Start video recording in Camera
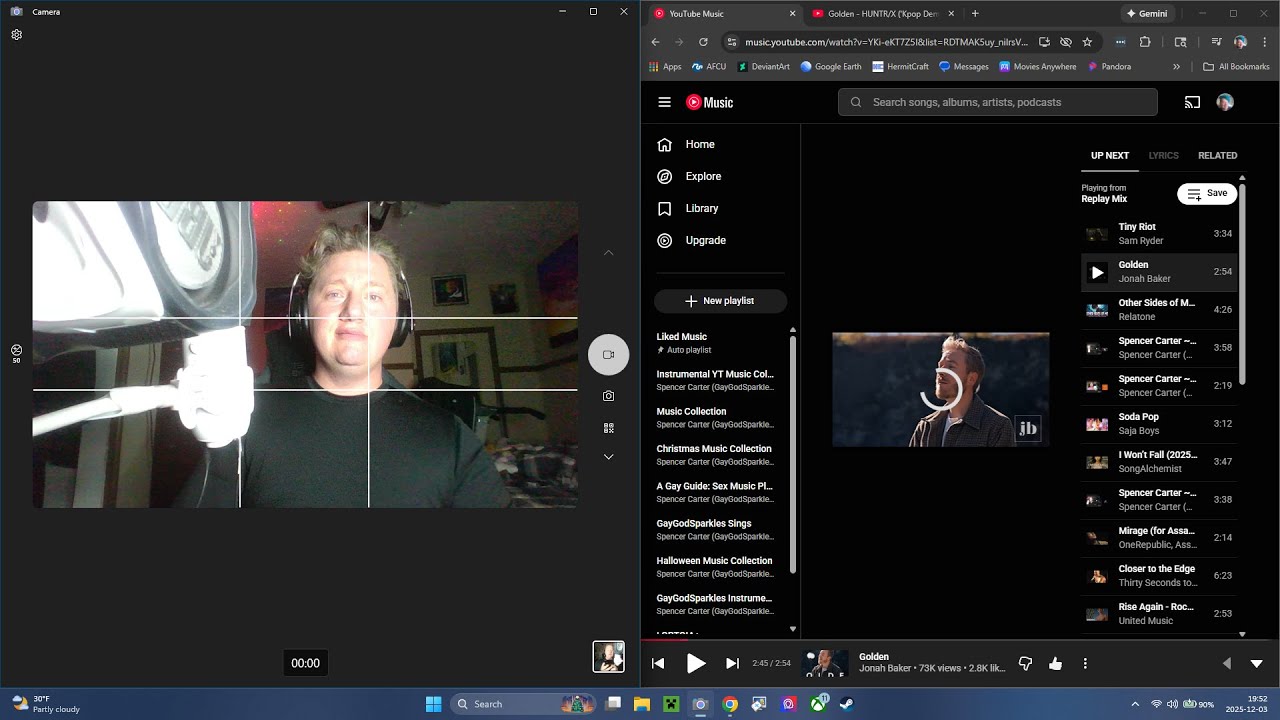The height and width of the screenshot is (720, 1280). pyautogui.click(x=608, y=355)
